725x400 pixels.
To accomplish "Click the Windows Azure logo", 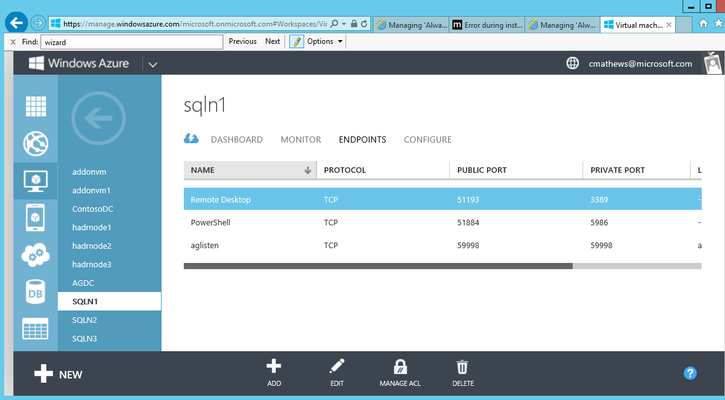I will tap(79, 63).
